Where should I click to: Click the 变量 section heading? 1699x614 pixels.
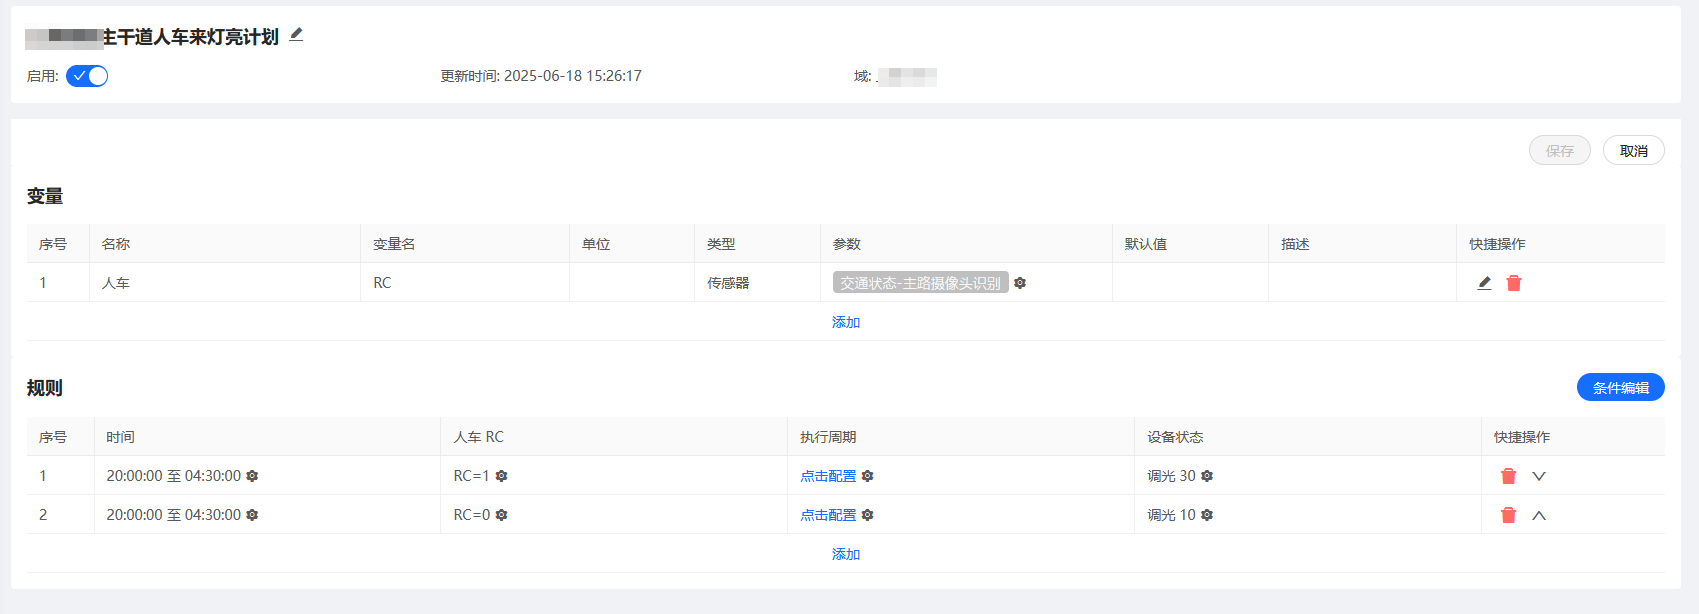click(x=45, y=196)
